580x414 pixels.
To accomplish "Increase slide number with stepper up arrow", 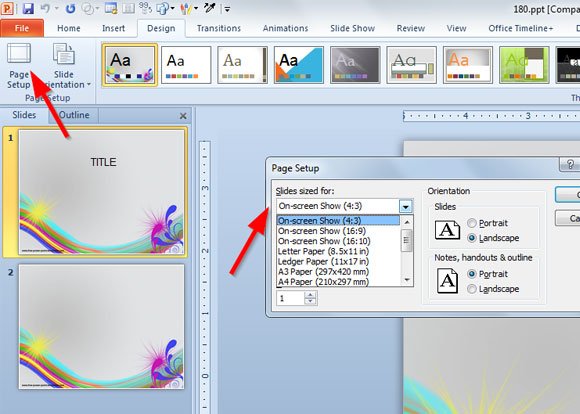I will point(310,295).
